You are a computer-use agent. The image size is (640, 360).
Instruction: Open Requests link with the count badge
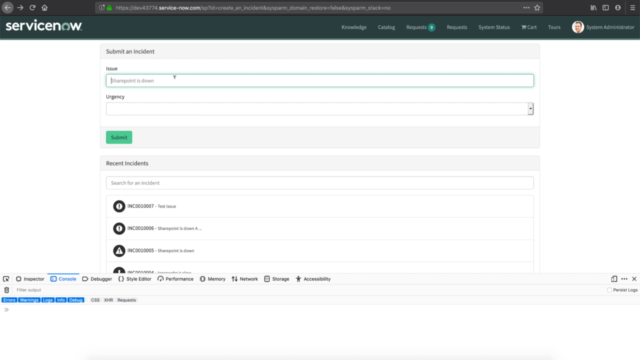point(420,27)
